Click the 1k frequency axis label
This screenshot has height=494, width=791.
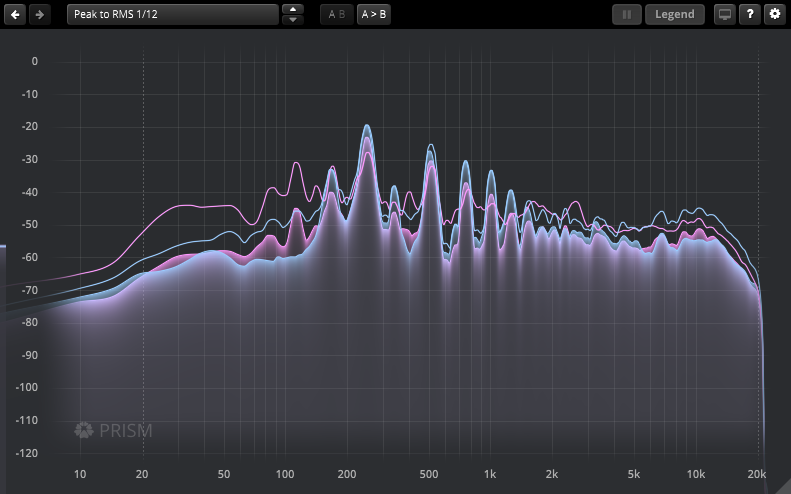click(x=490, y=473)
